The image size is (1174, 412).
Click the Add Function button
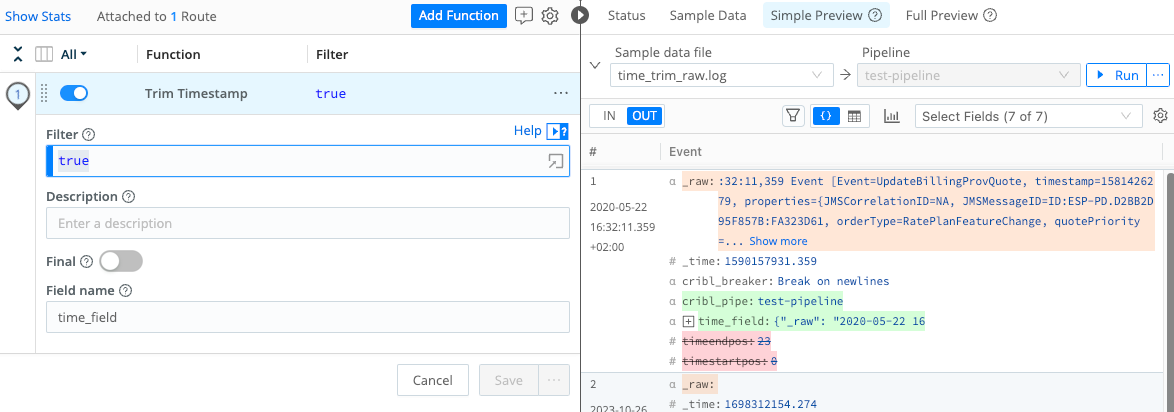459,16
